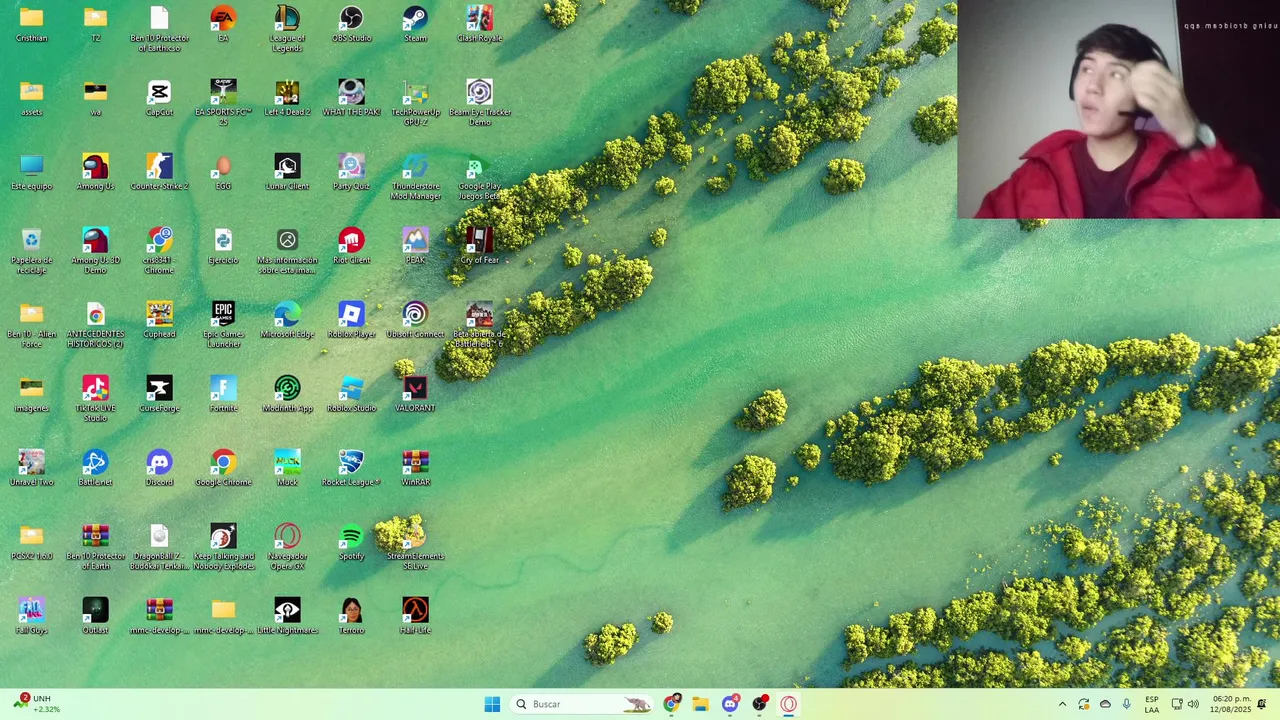Open TechPowerUp GPU-Z shortcut
The width and height of the screenshot is (1280, 720).
click(415, 103)
